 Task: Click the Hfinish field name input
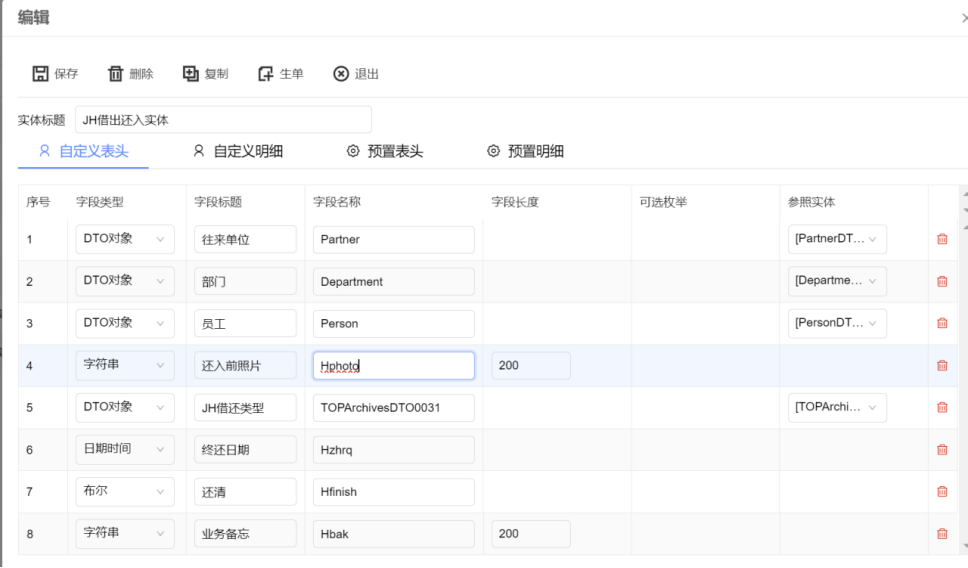(x=394, y=492)
